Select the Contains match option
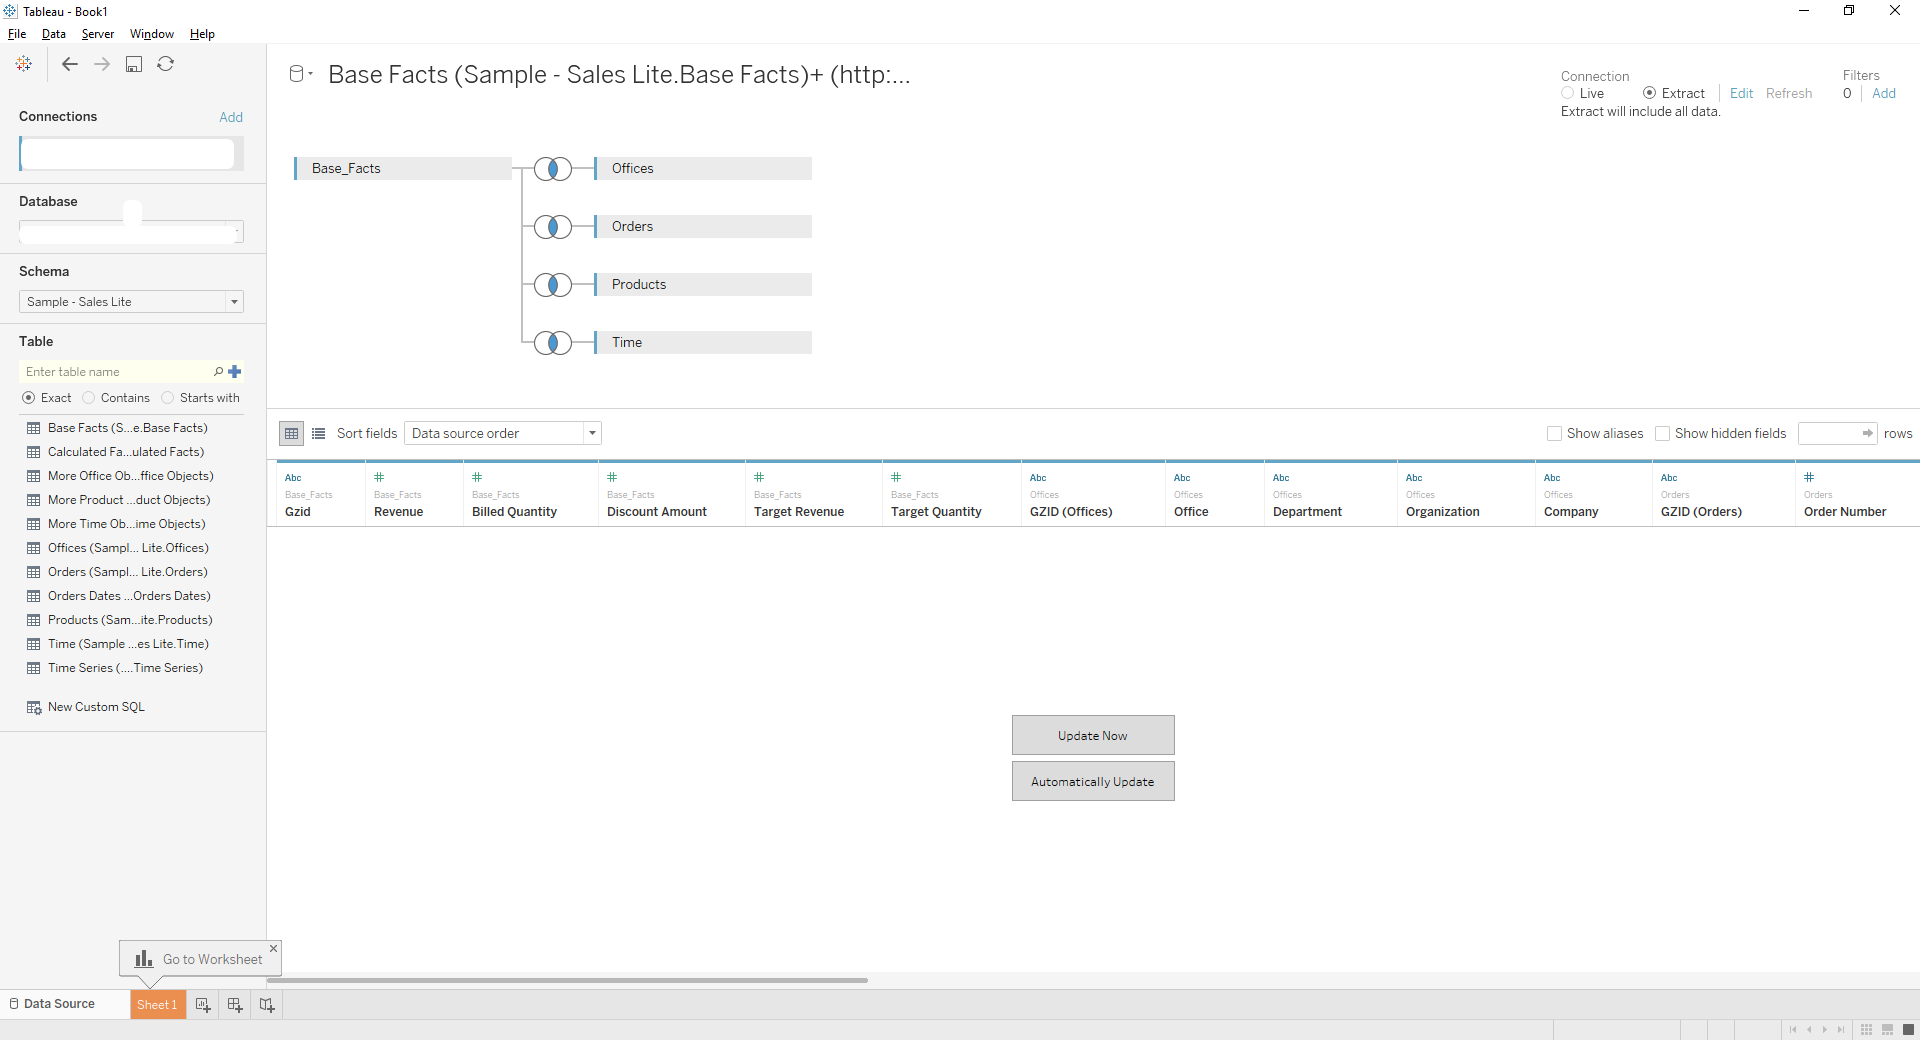The width and height of the screenshot is (1920, 1040). pos(88,398)
